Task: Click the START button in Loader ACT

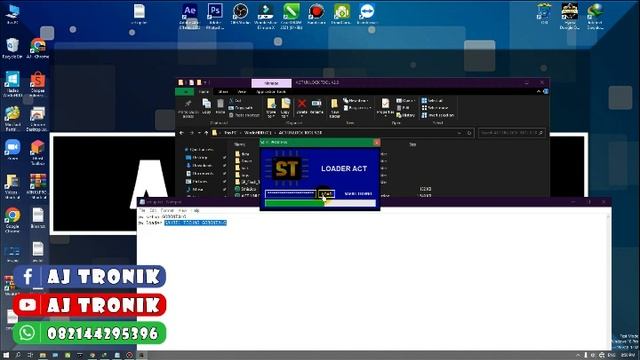Action: (x=326, y=194)
